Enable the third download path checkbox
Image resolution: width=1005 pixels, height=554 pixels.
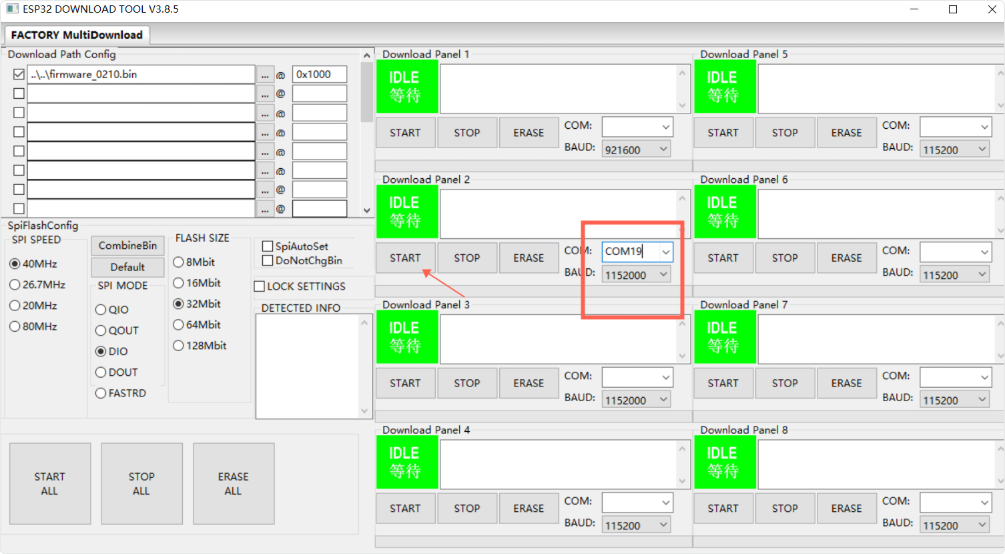(x=19, y=113)
